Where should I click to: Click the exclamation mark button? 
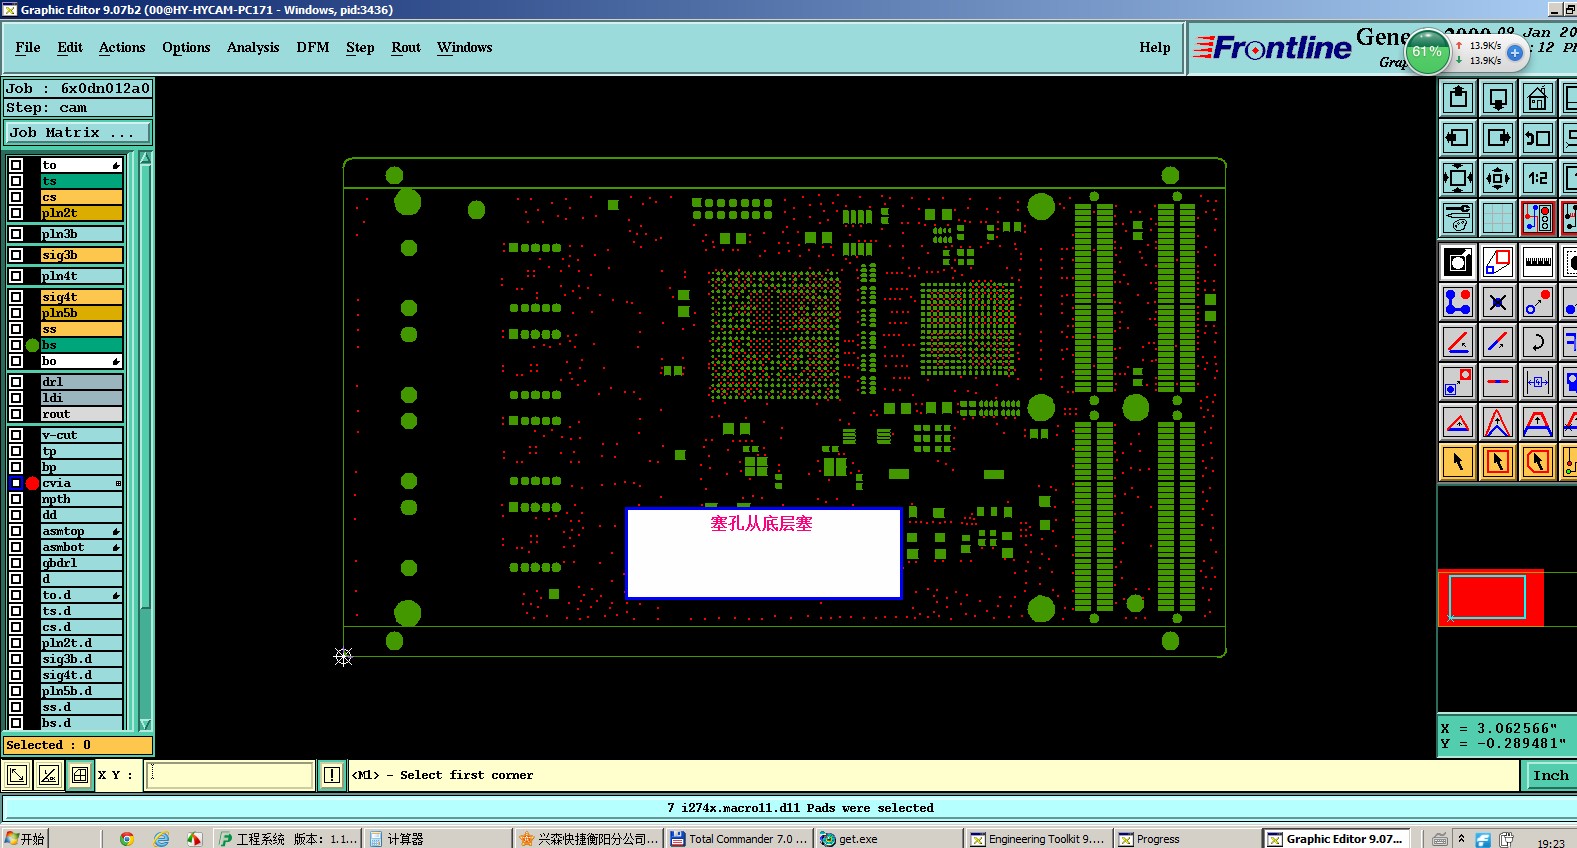coord(332,775)
